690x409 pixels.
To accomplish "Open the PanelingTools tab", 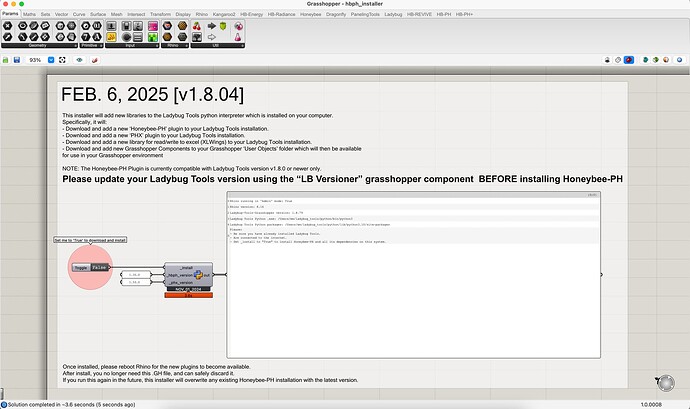I will (365, 14).
